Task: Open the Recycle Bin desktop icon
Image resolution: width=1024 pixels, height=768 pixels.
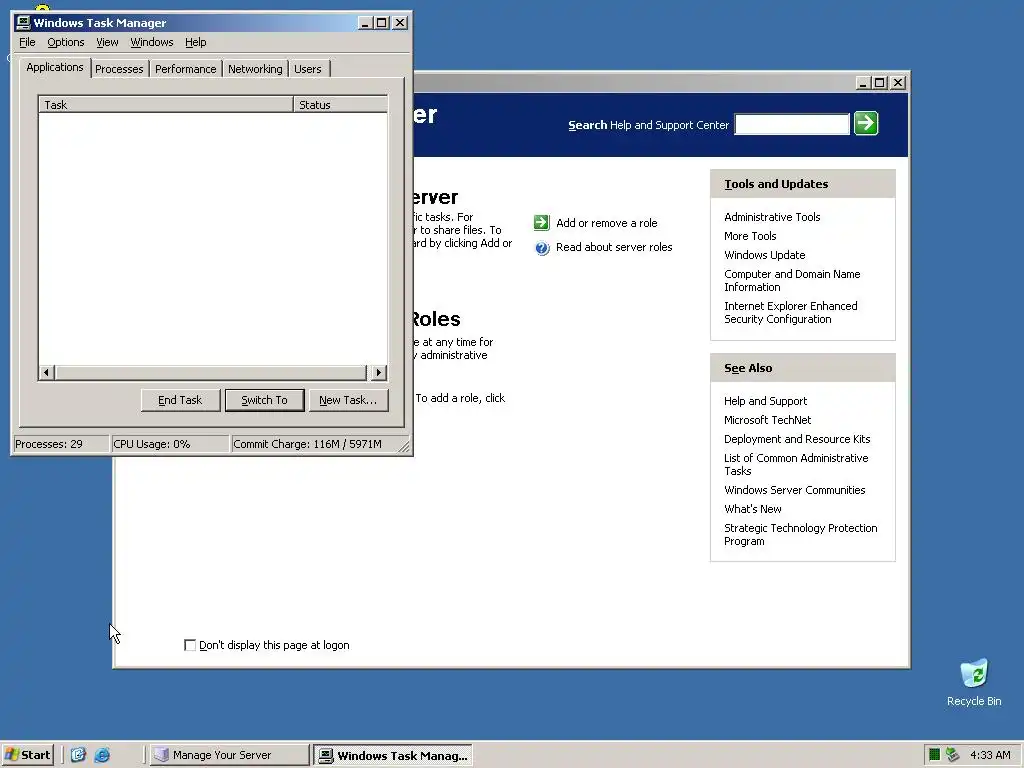Action: point(974,682)
